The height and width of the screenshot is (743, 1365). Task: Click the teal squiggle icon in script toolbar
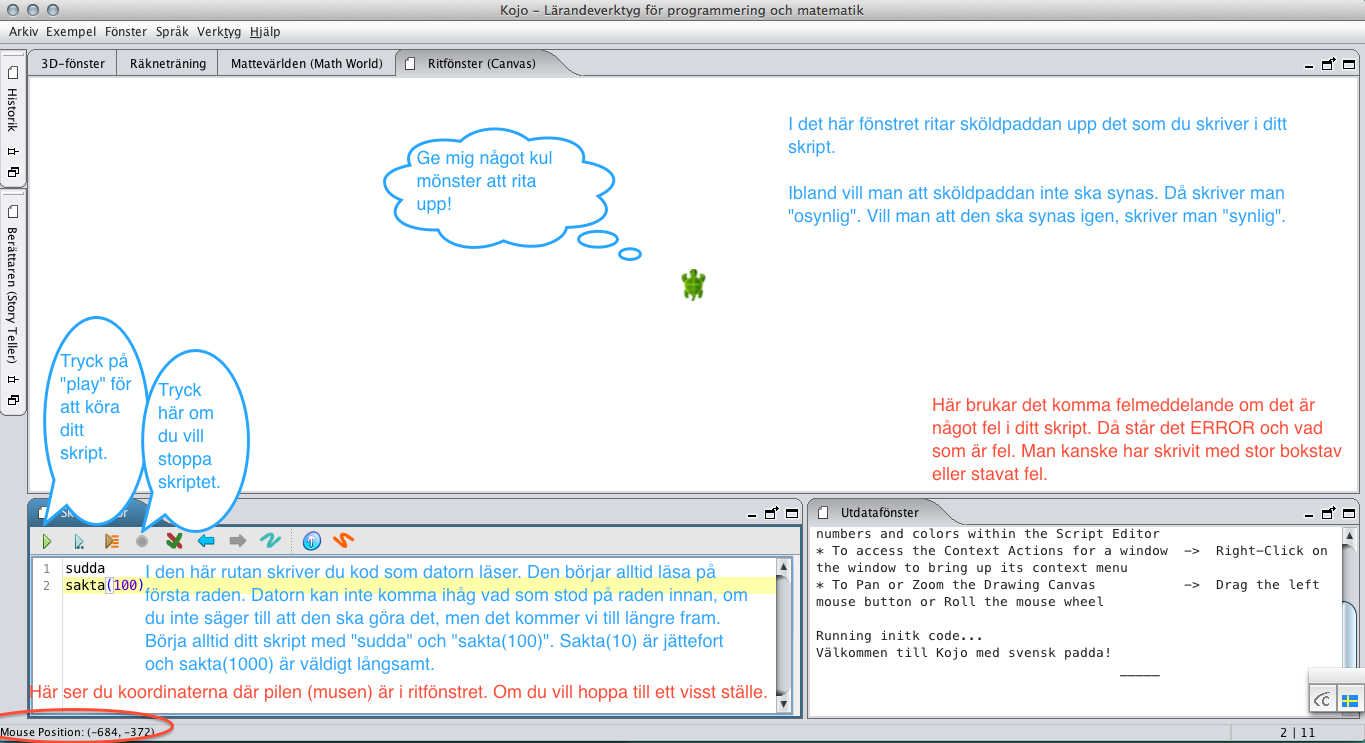269,541
